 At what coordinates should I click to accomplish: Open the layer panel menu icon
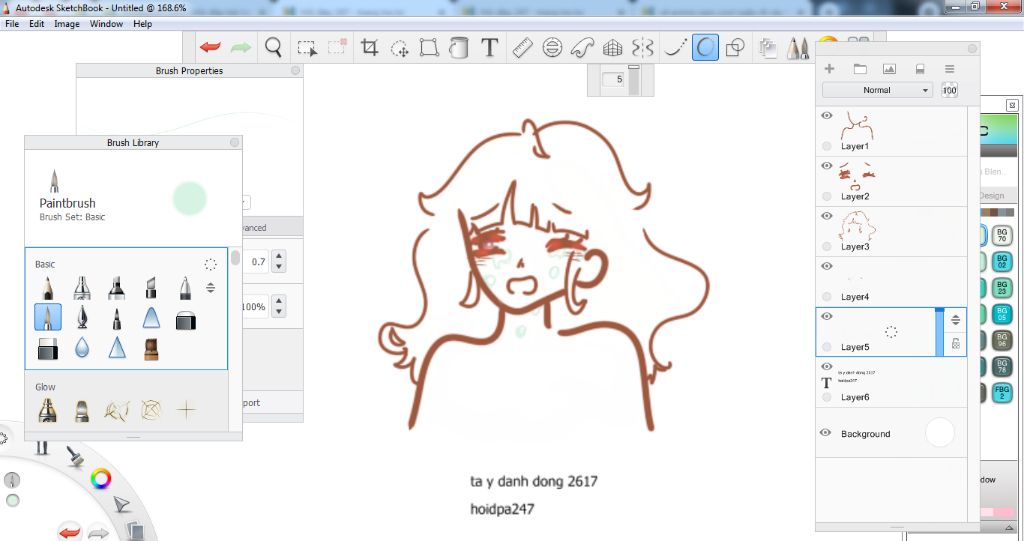(x=950, y=69)
